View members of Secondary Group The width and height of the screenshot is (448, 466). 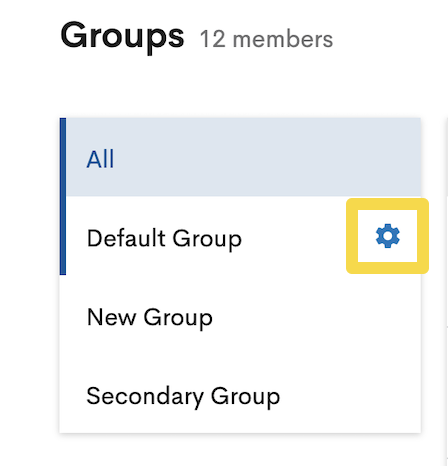click(240, 395)
